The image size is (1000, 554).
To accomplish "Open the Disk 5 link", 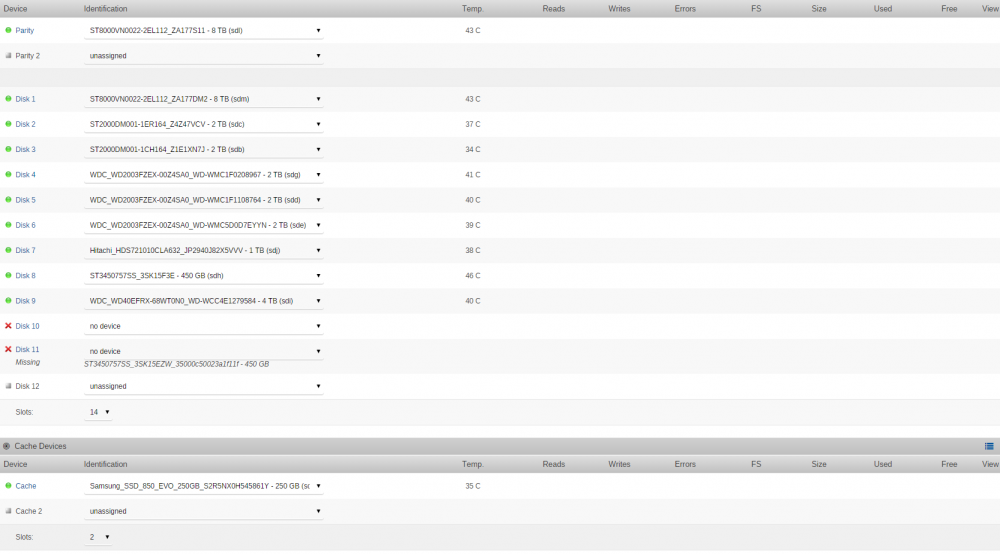I will pyautogui.click(x=26, y=200).
